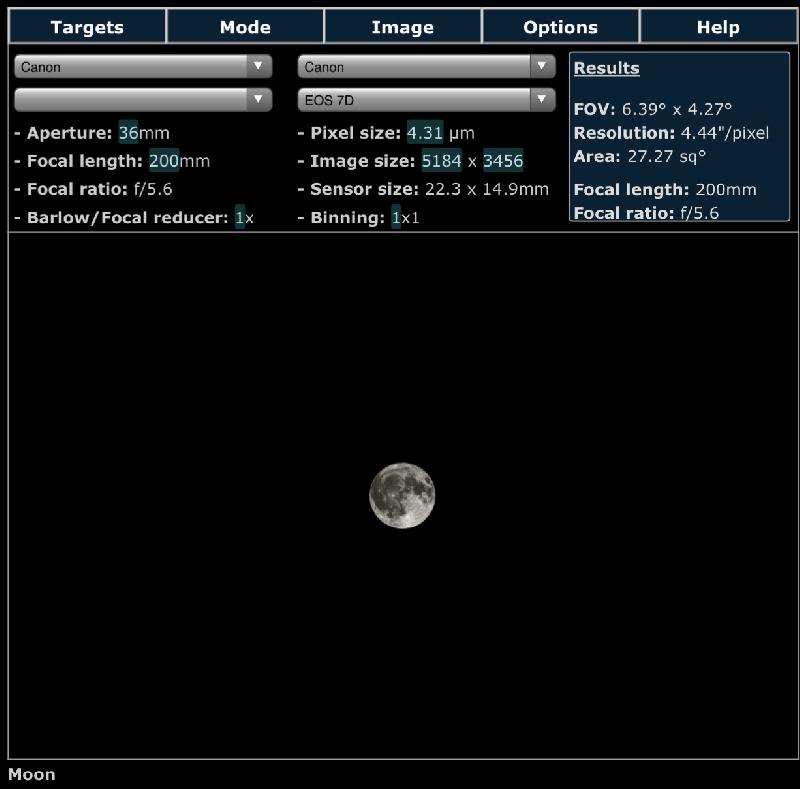Edit the Focal length value 200
Image resolution: width=800 pixels, height=789 pixels.
[164, 161]
